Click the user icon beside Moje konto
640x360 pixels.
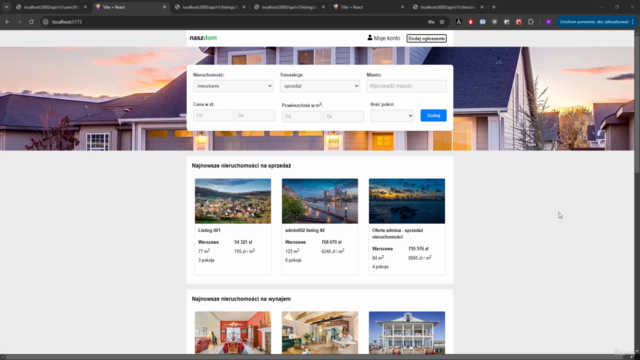(370, 38)
